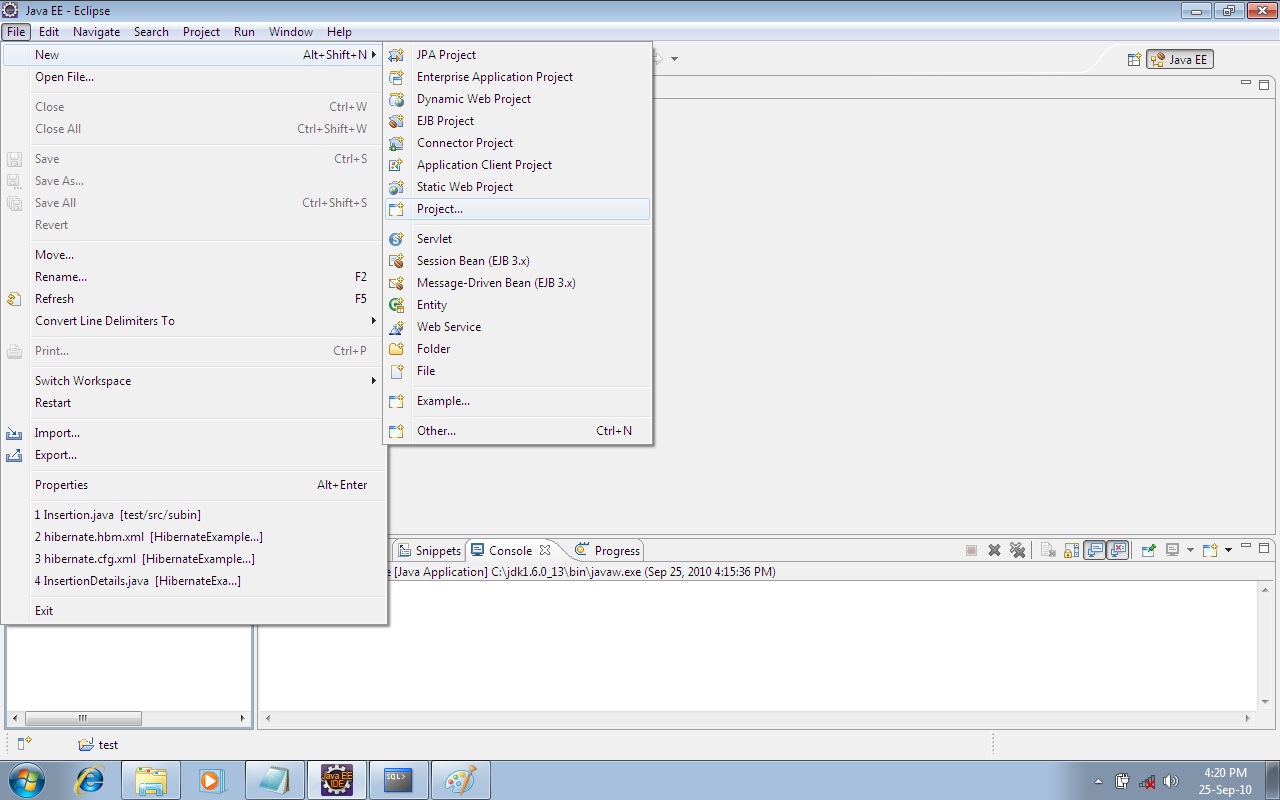Select the Remove Launch icon
The image size is (1280, 800).
coord(994,549)
